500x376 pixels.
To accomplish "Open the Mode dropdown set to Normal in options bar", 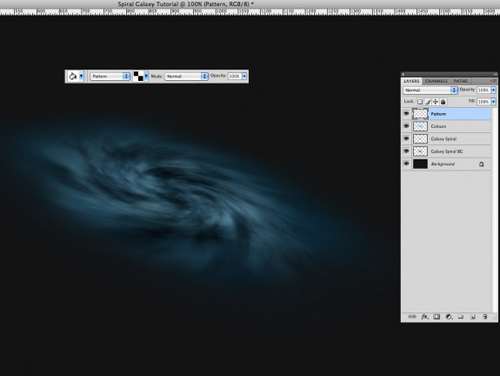I will pyautogui.click(x=186, y=76).
